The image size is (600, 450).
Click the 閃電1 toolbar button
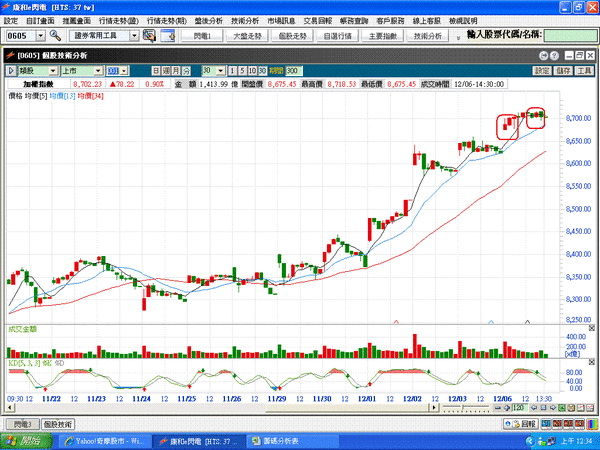[x=202, y=36]
